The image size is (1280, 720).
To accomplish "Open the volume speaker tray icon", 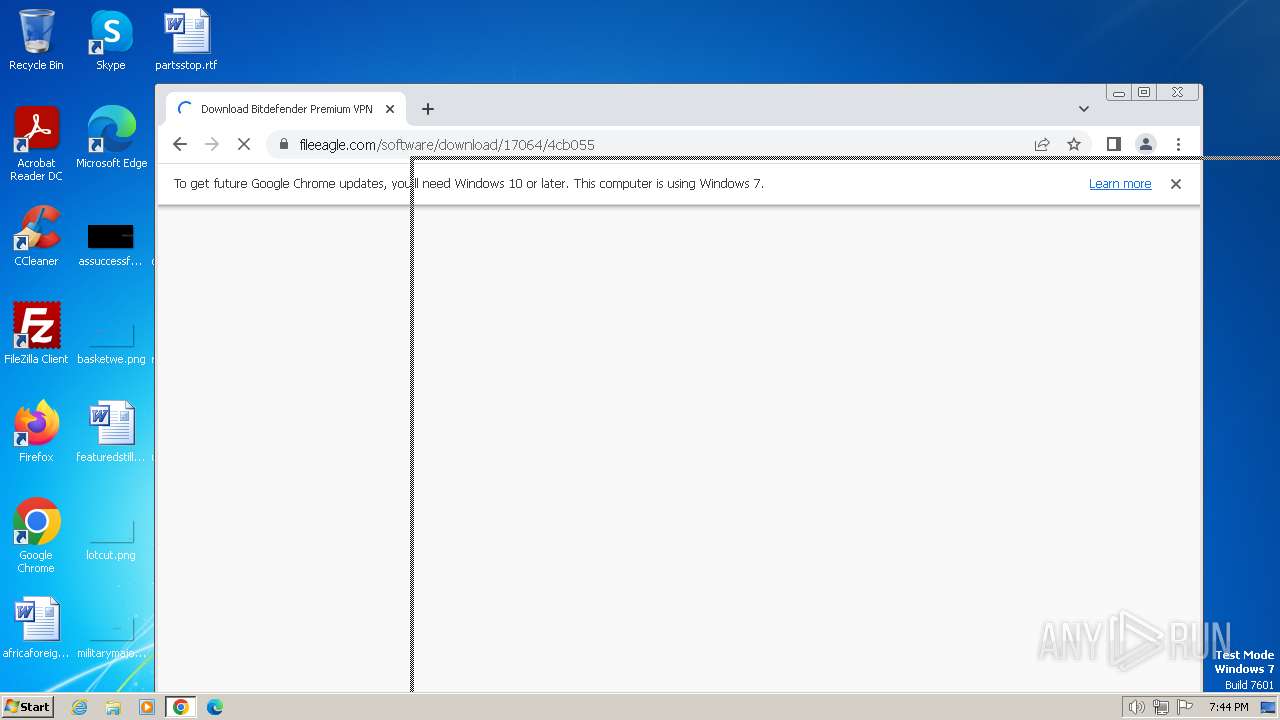I will click(x=1136, y=707).
